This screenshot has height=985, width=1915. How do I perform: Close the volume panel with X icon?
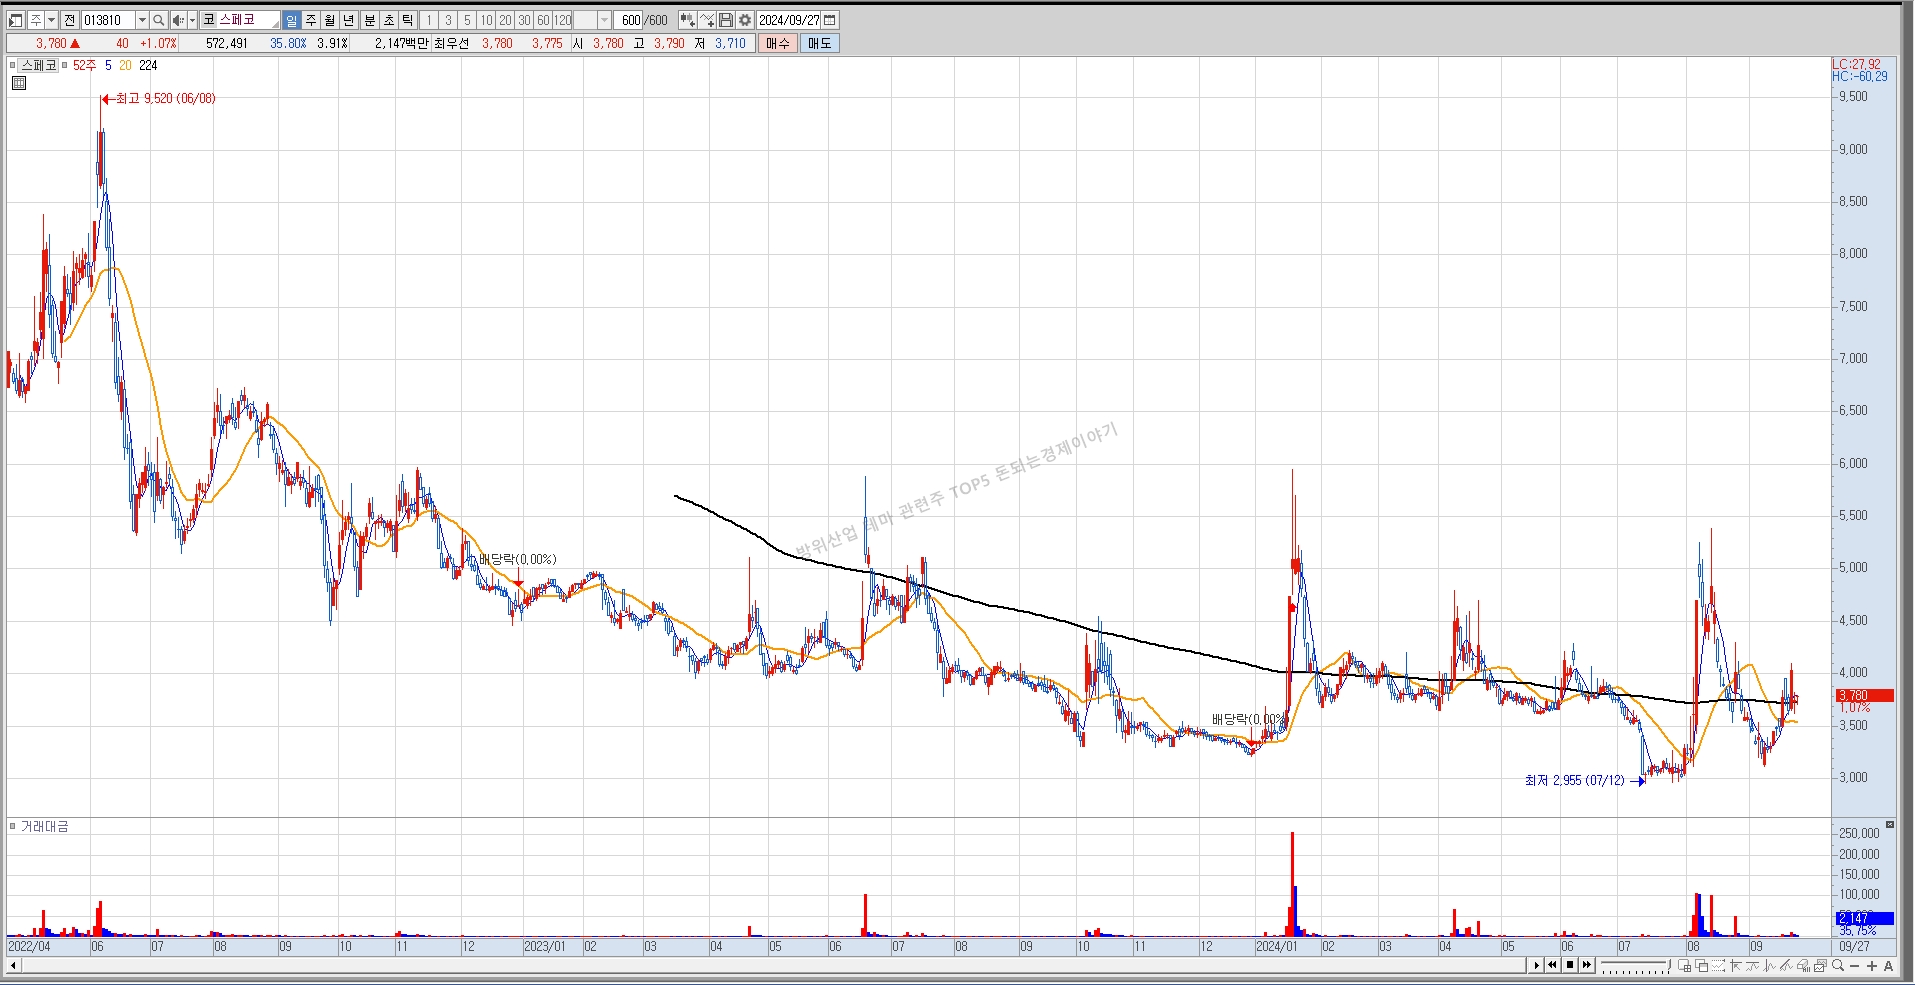(1889, 824)
